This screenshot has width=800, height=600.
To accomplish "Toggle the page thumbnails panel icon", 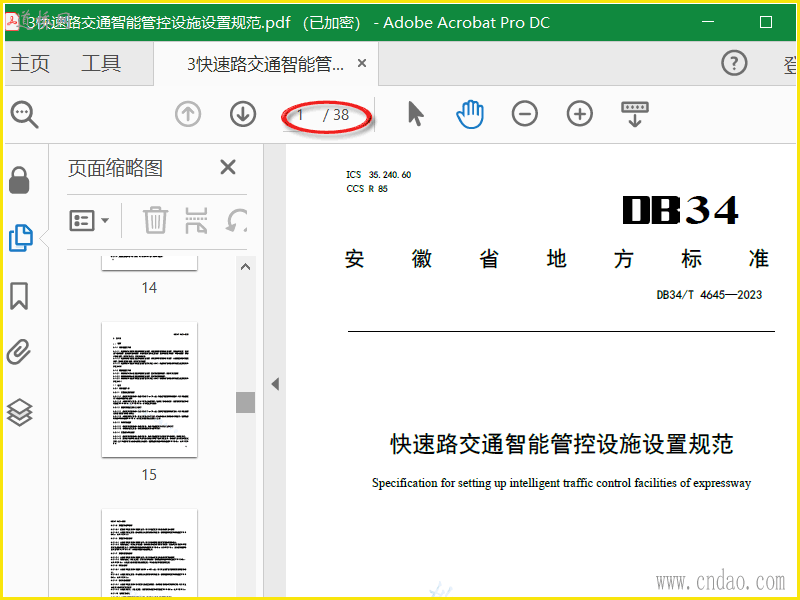I will tap(20, 238).
